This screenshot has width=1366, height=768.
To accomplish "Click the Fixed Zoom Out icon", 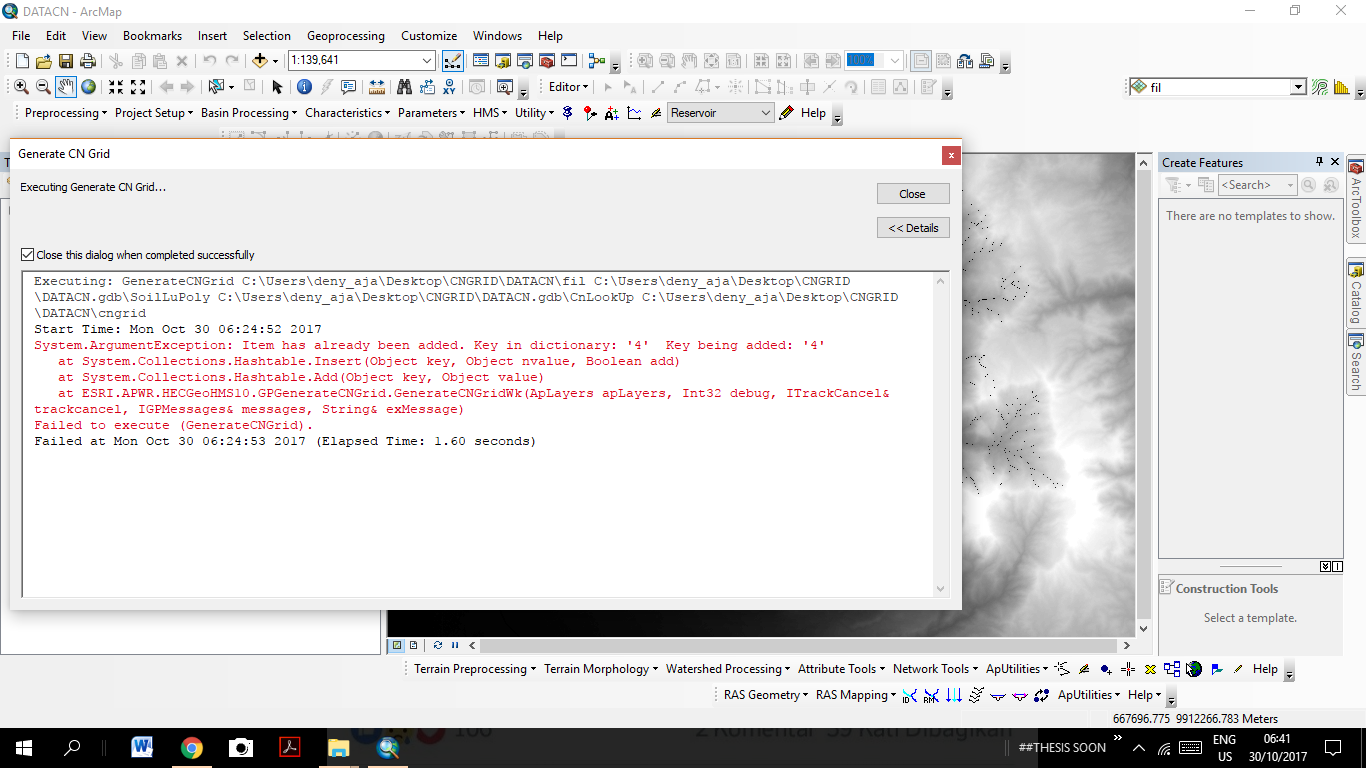I will coord(138,87).
